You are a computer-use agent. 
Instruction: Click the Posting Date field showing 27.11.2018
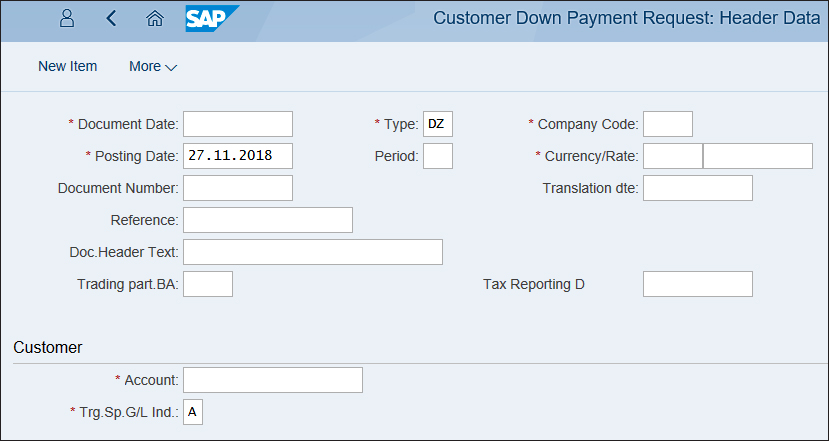238,156
